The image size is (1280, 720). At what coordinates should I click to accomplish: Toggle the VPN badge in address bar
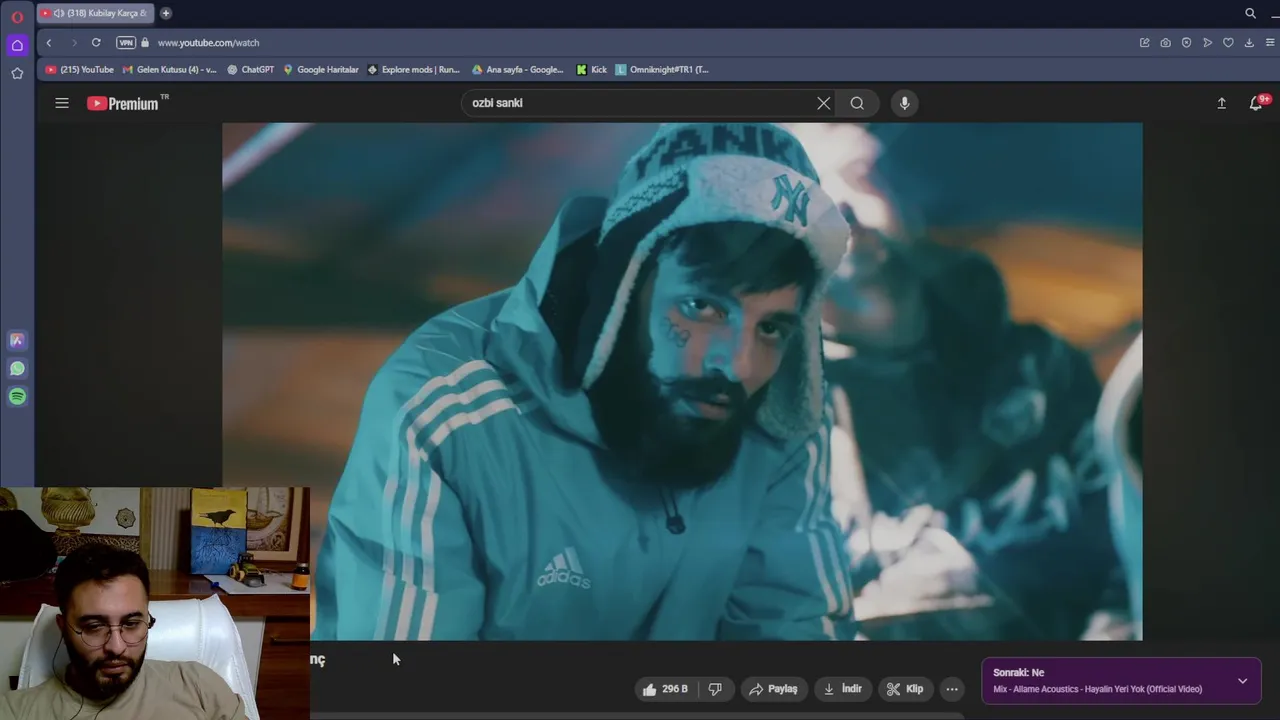[126, 43]
